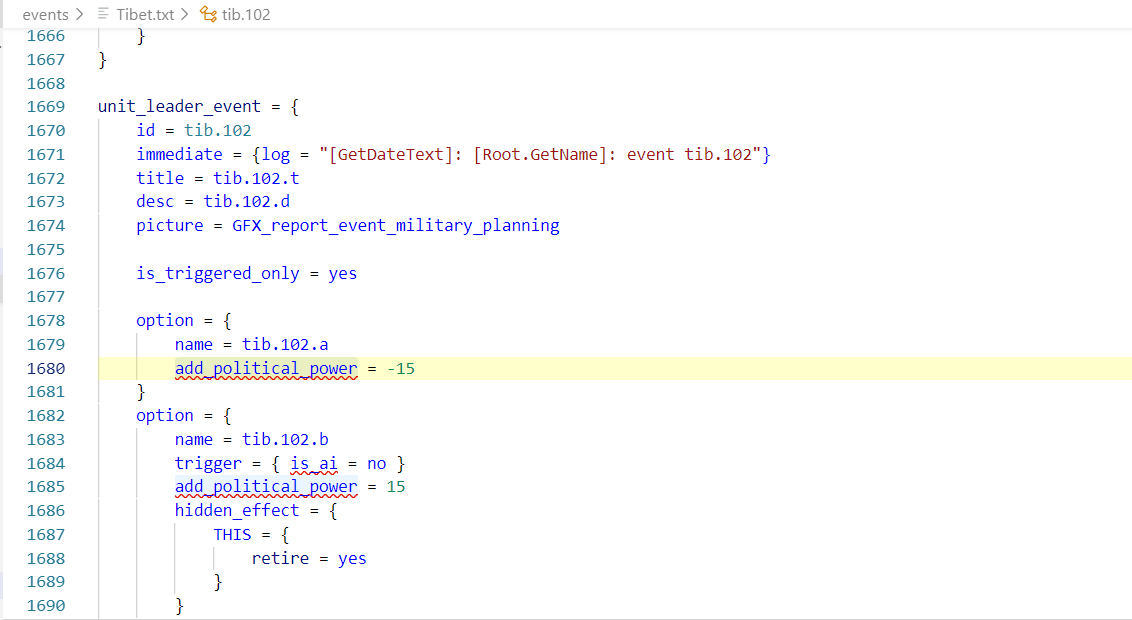Expand chevron after Tibet.txt breadcrumb
Image resolution: width=1132 pixels, height=620 pixels.
185,14
